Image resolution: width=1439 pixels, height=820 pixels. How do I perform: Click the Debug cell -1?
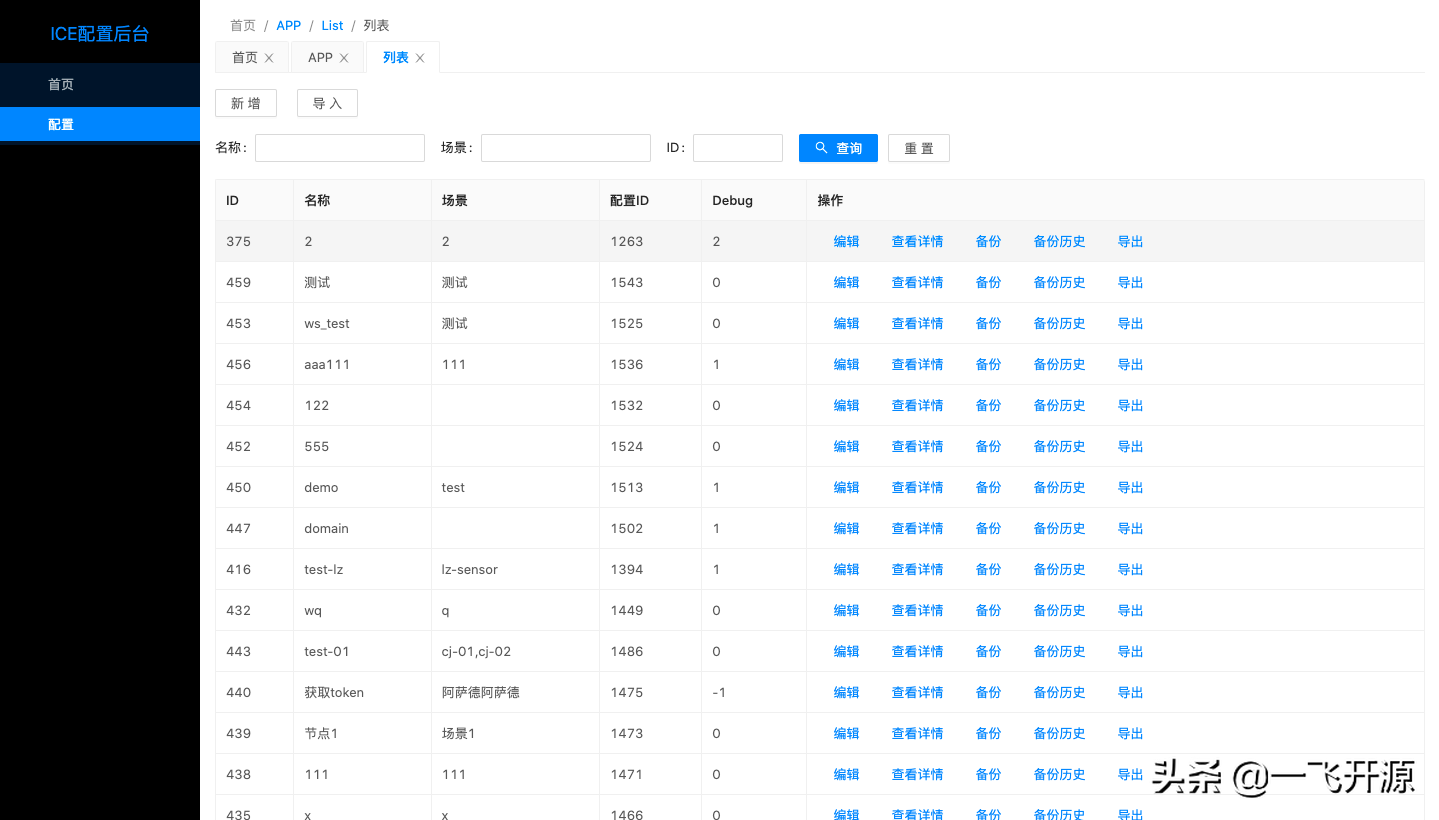[x=719, y=692]
